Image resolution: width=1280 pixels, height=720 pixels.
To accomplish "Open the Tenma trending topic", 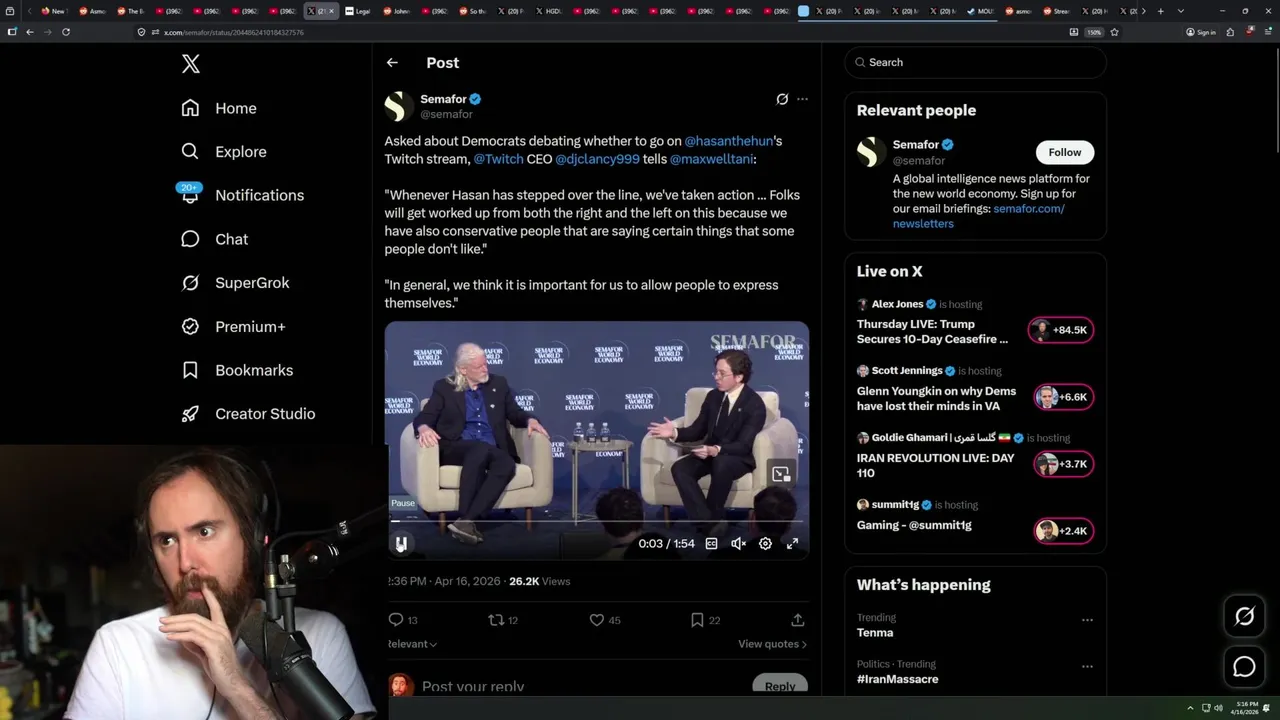I will 875,632.
